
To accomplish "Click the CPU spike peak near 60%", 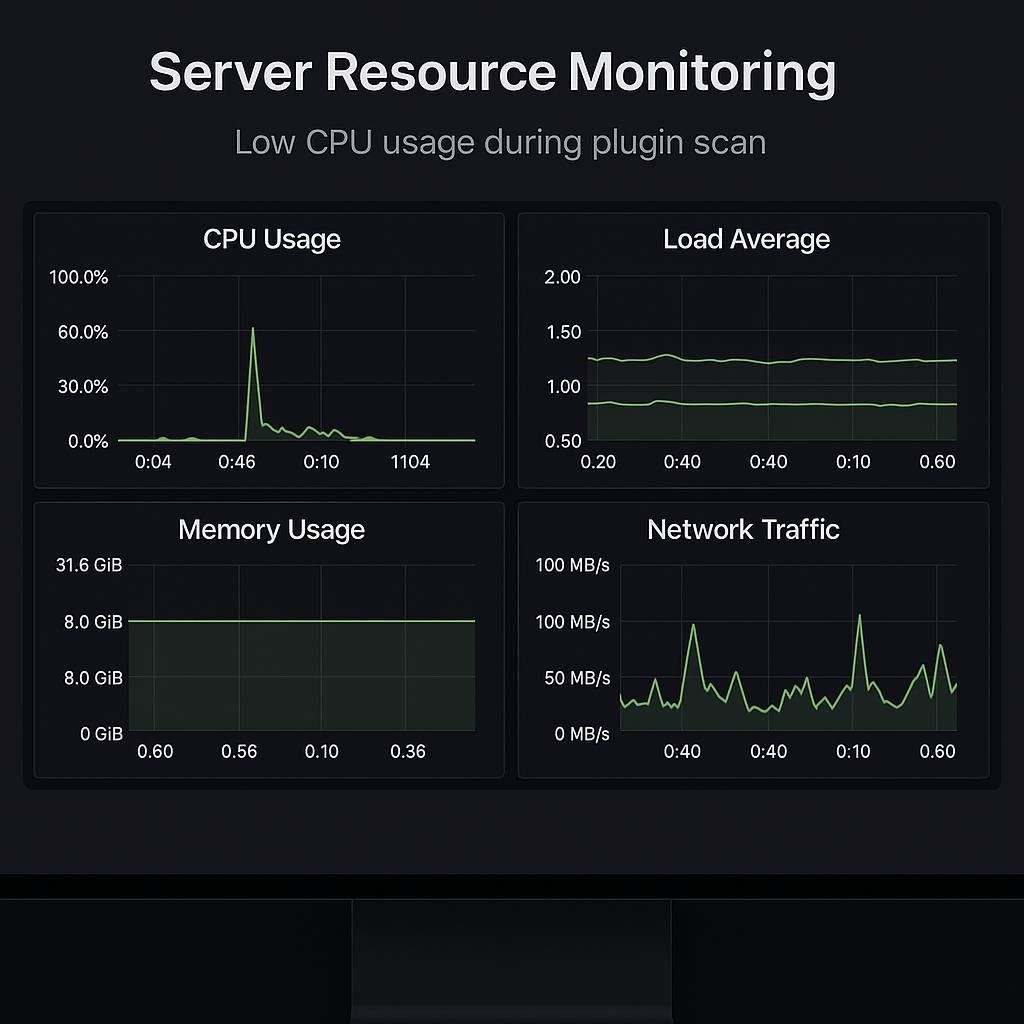I will click(253, 329).
